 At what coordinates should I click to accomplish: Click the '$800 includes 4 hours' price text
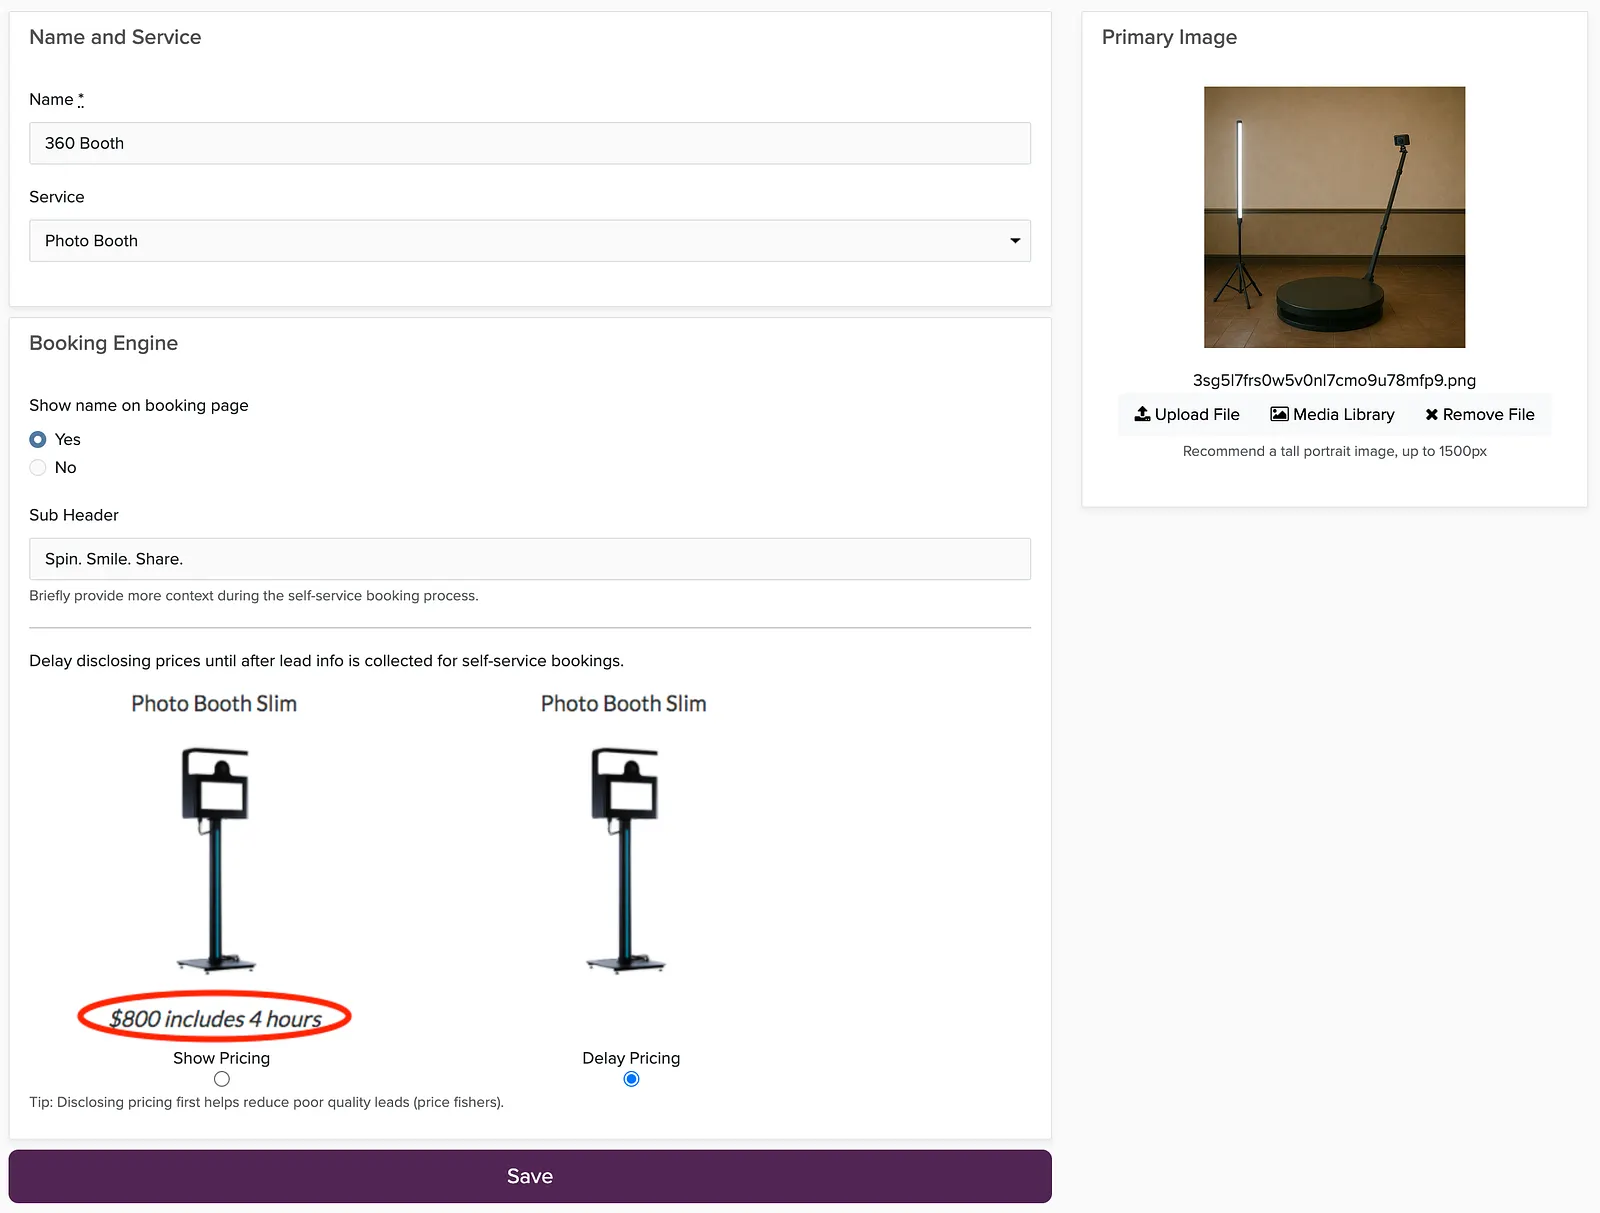tap(215, 1019)
